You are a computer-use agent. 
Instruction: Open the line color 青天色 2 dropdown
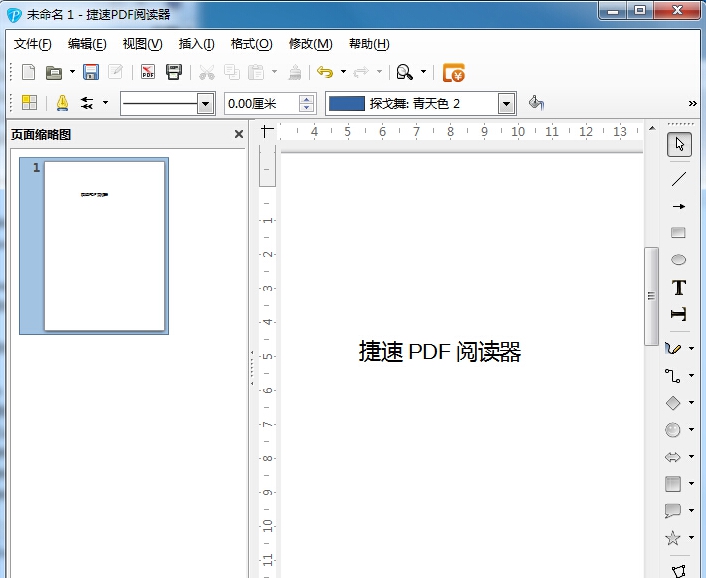click(x=506, y=104)
